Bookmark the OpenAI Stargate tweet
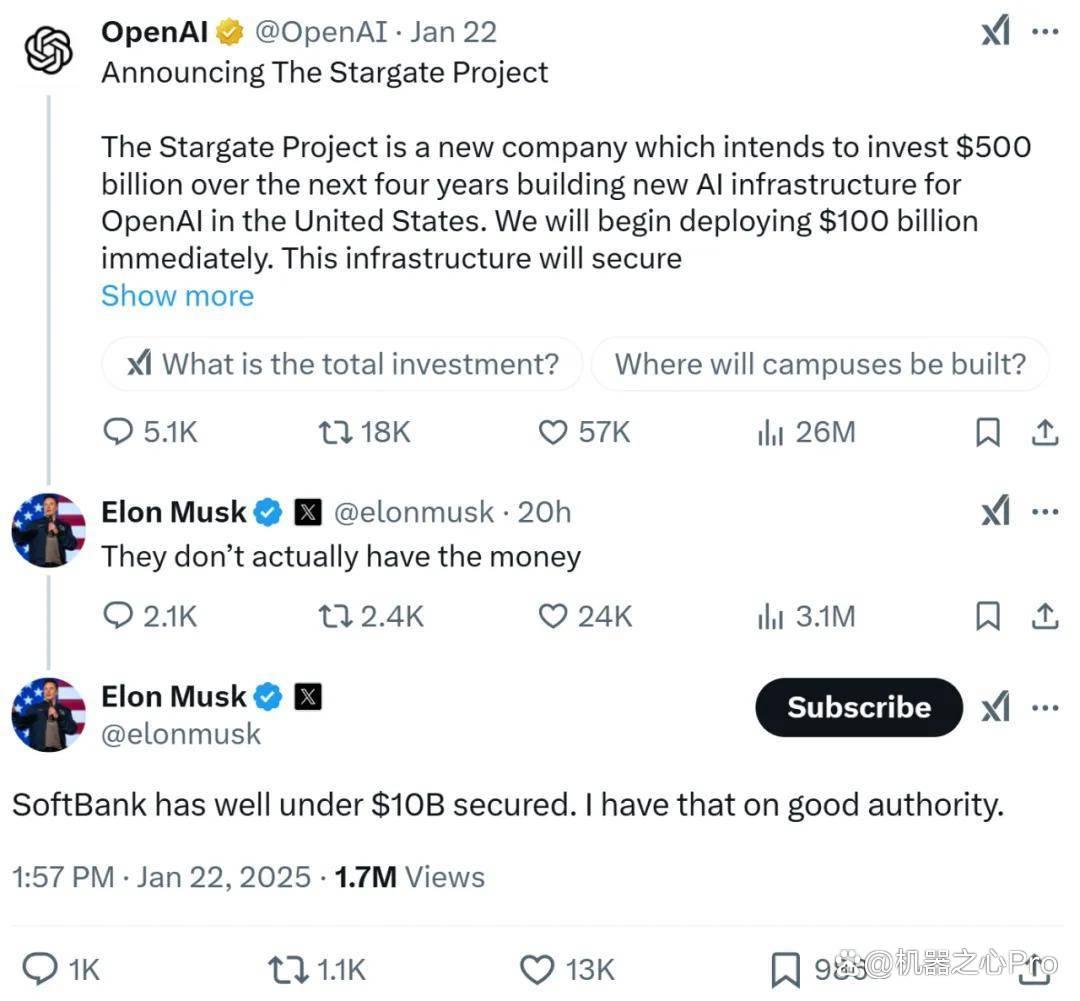The image size is (1080, 1001). click(x=988, y=433)
